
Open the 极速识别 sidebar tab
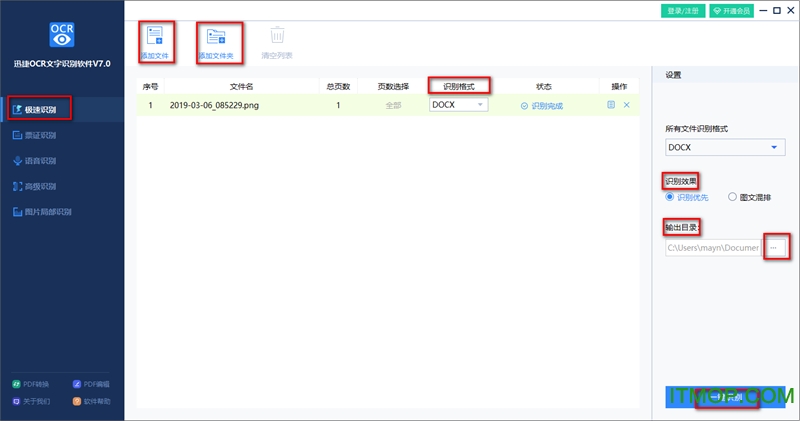62,109
